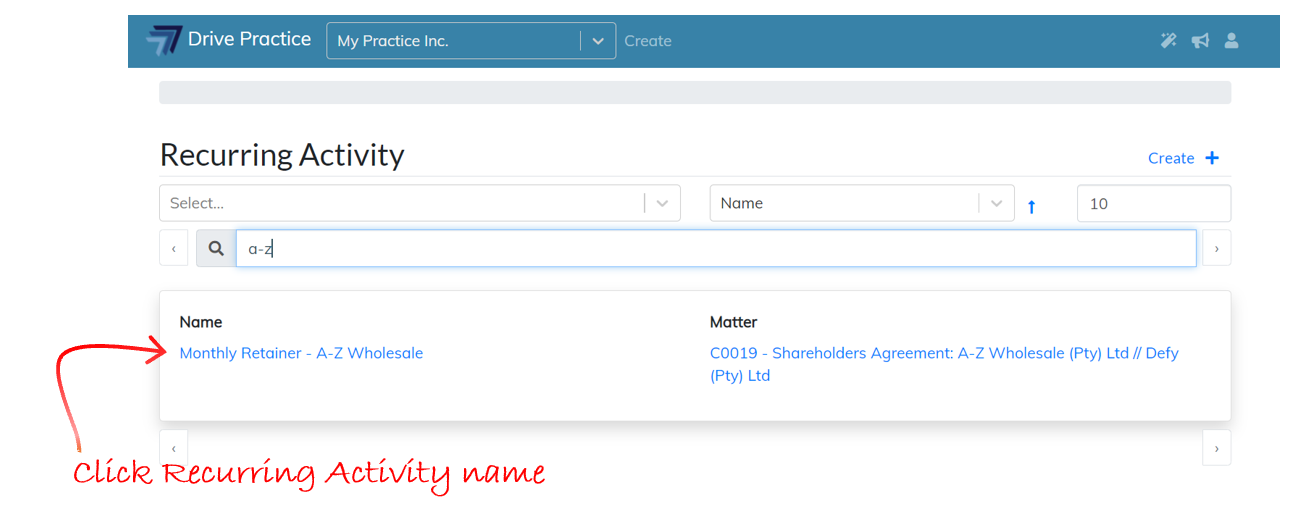Open the megaphone announcements icon
Screen dimensions: 1302x519
[x=1200, y=41]
